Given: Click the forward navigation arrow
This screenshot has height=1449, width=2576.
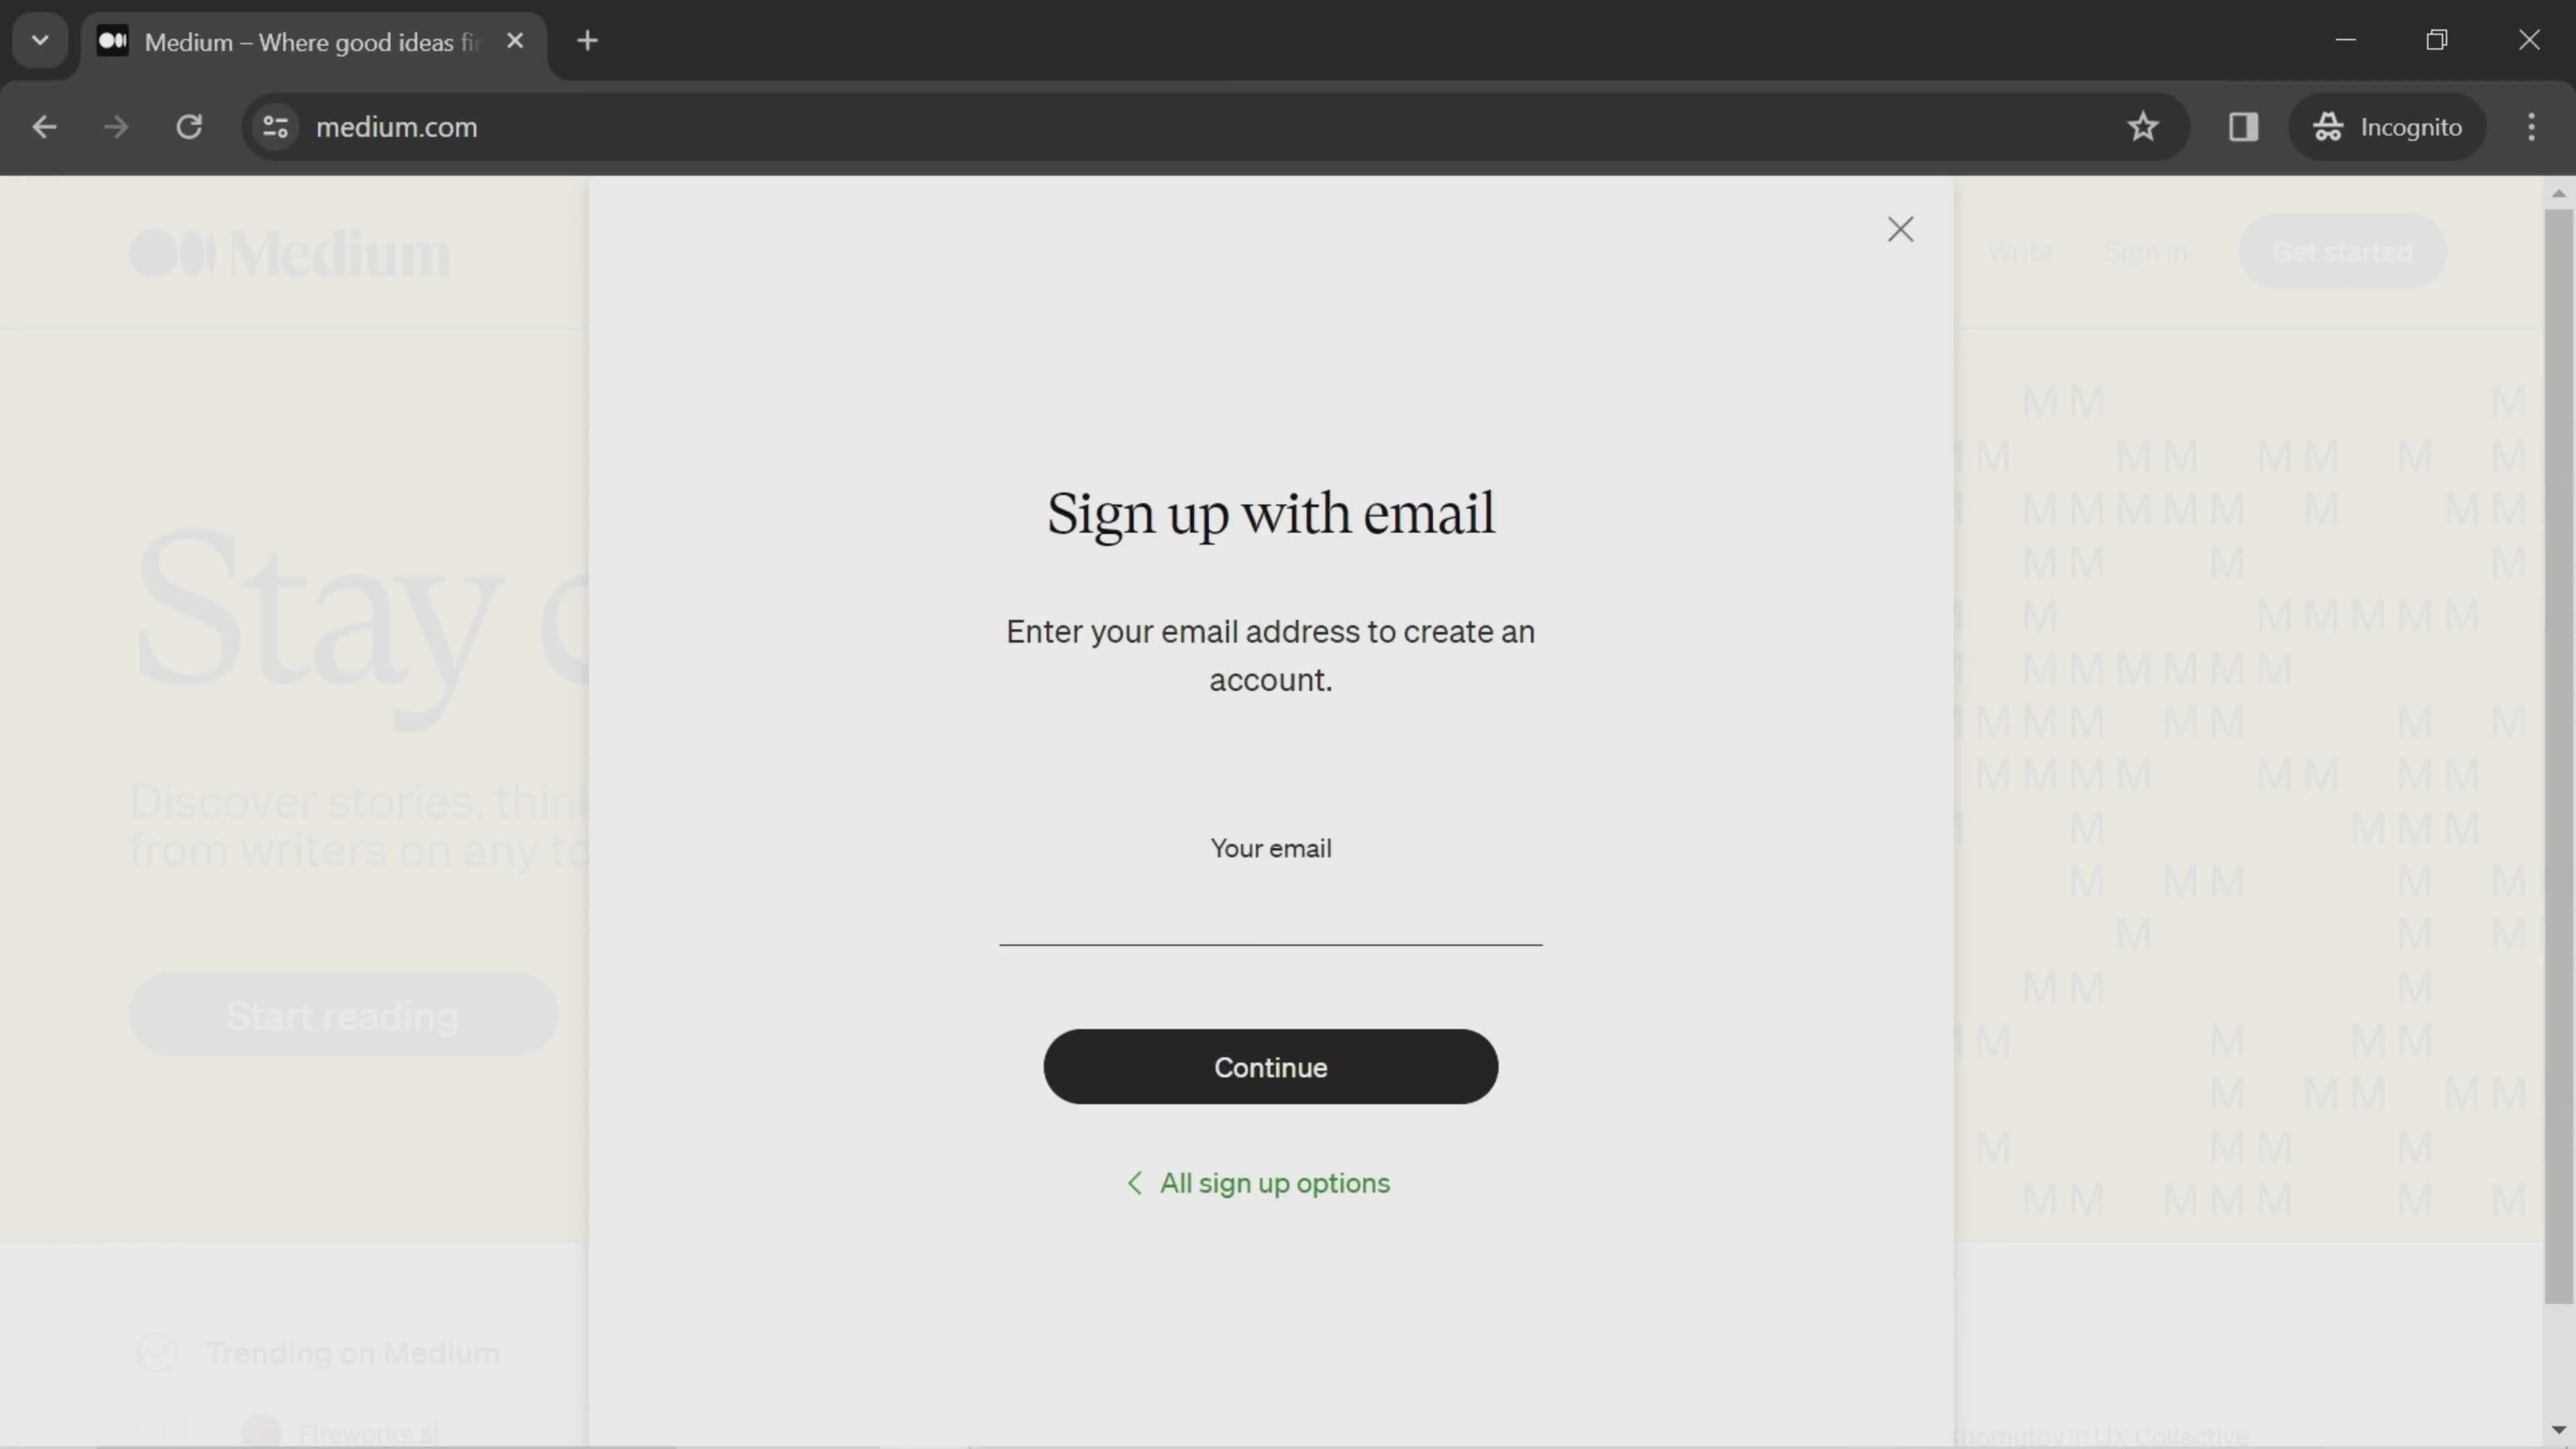Looking at the screenshot, I should pos(115,125).
